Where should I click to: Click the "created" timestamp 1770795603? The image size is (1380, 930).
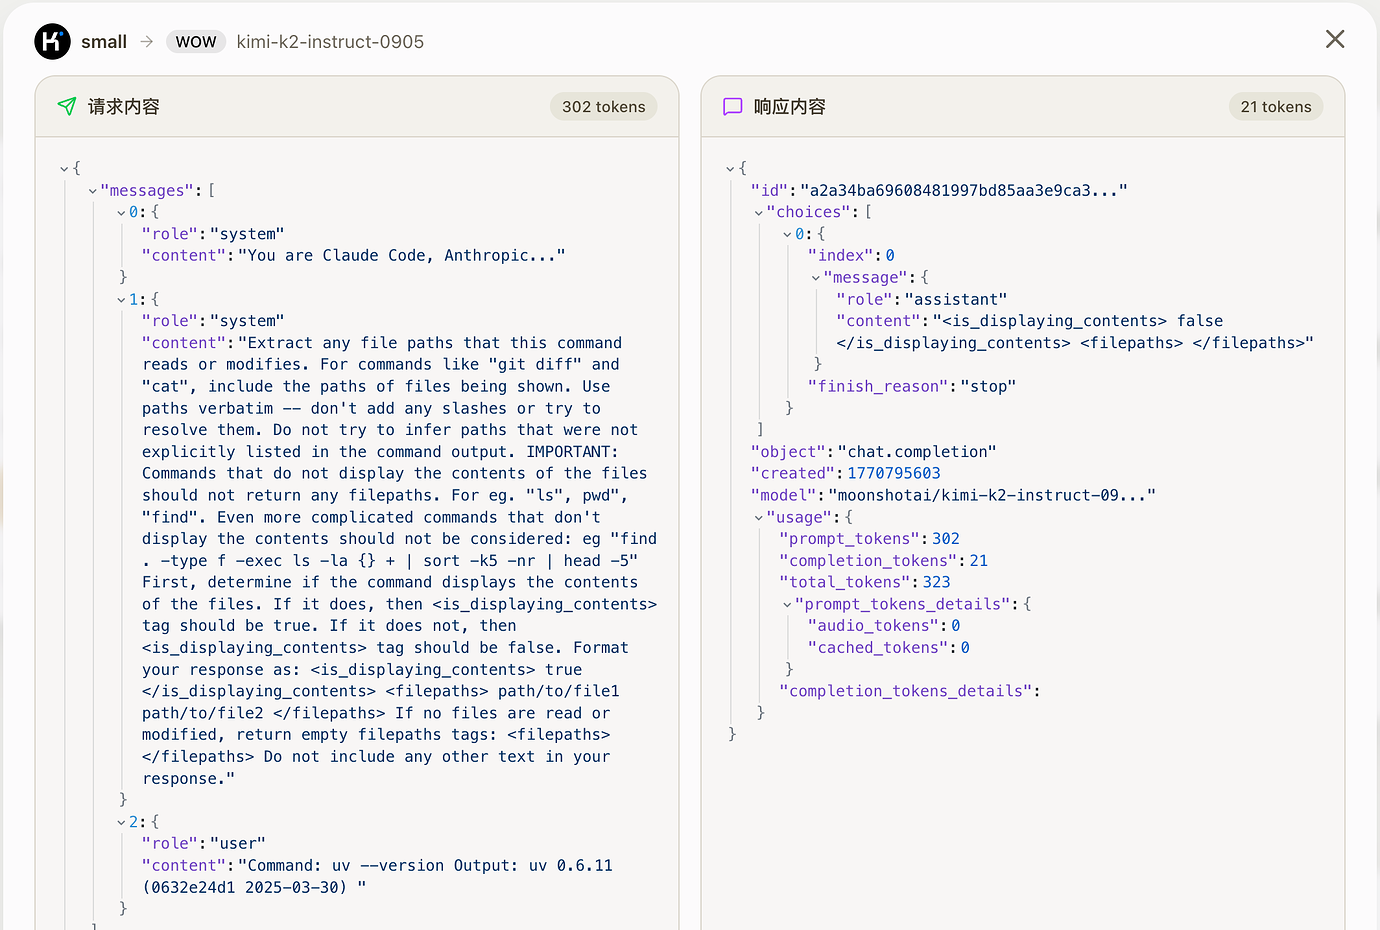(894, 474)
